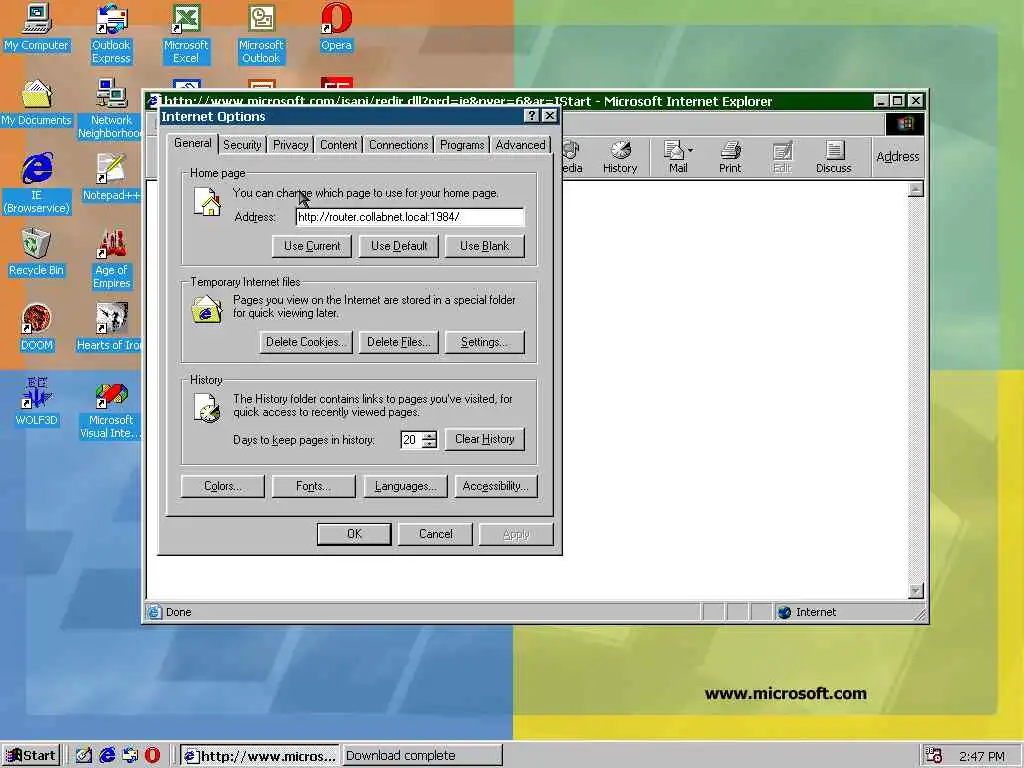This screenshot has width=1024, height=768.
Task: Click the days in history number field
Action: [411, 440]
